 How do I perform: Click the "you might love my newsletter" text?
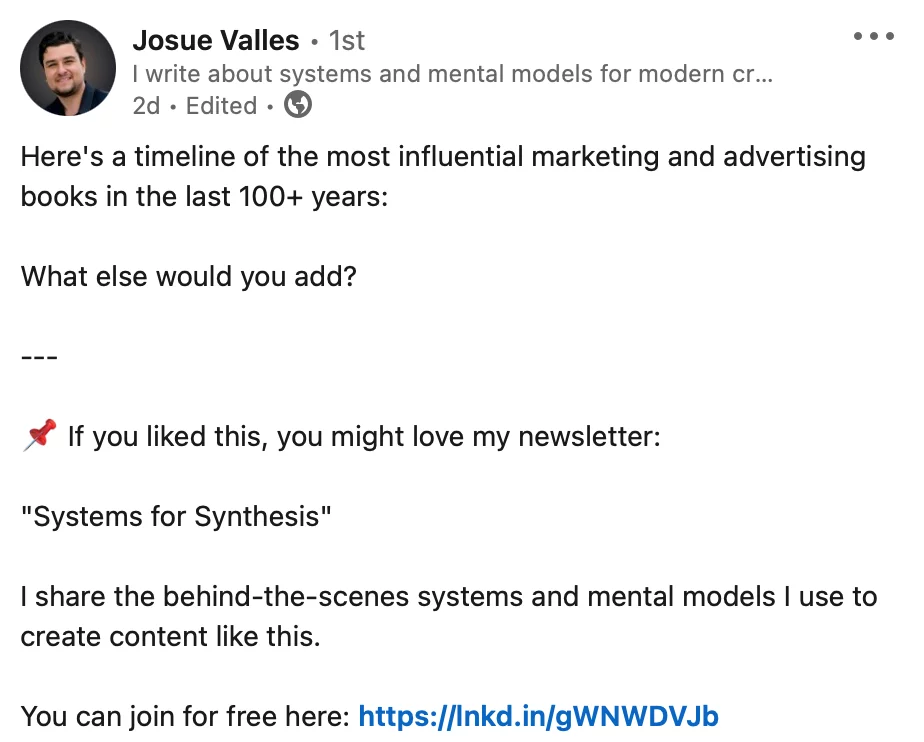[x=469, y=437]
